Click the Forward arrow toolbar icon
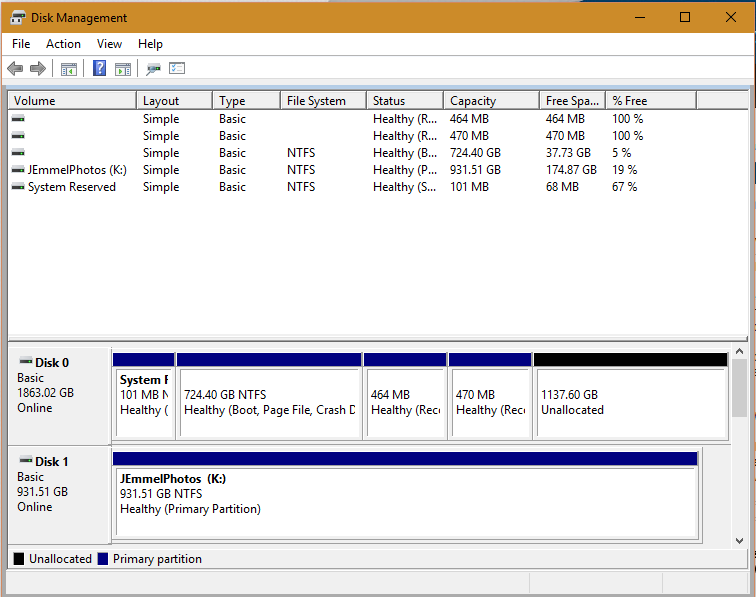Viewport: 756px width, 597px height. (x=38, y=68)
